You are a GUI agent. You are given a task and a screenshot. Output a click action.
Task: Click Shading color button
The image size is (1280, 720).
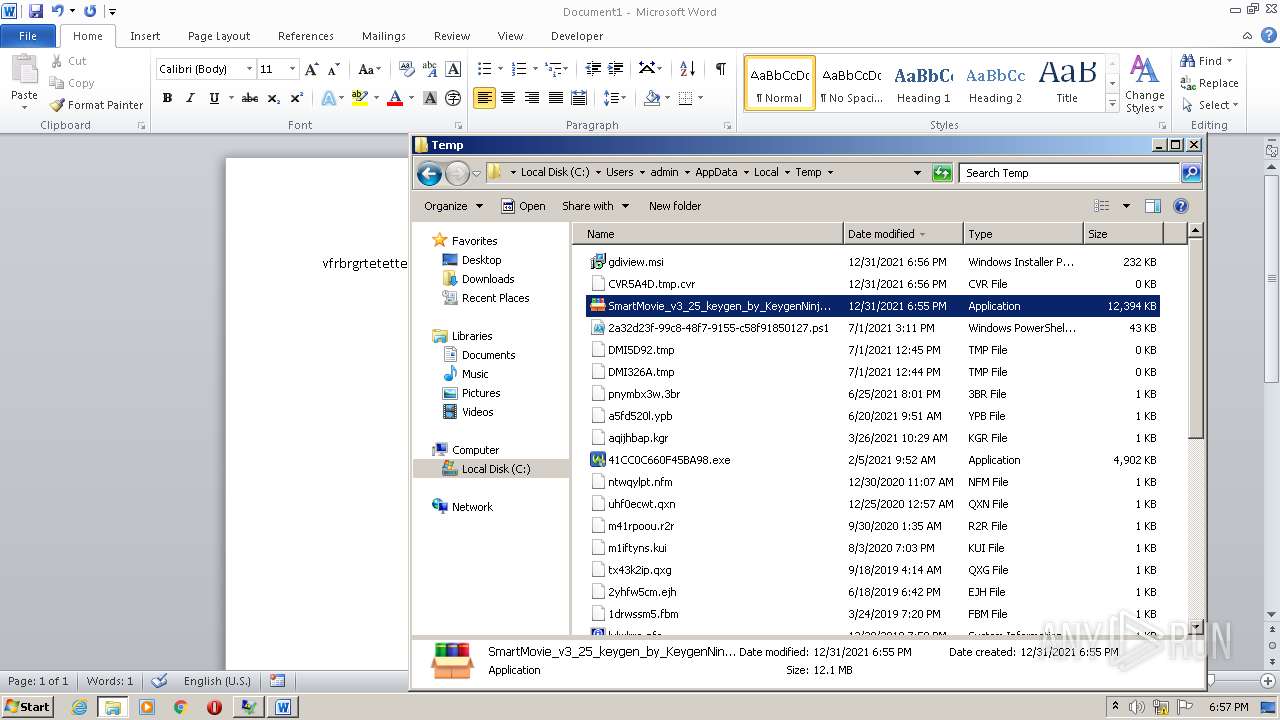pyautogui.click(x=652, y=98)
